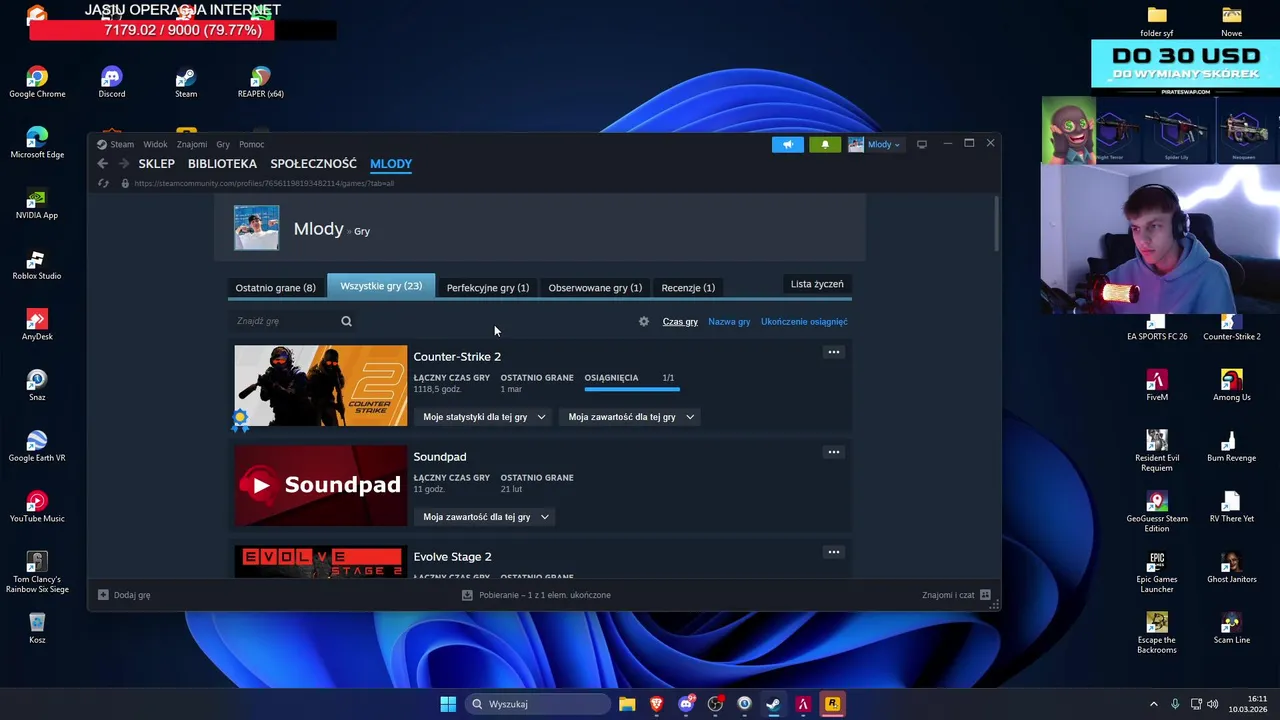Screen dimensions: 1280x720
Task: Open Google Earth VR desktop shortcut
Action: point(37,447)
